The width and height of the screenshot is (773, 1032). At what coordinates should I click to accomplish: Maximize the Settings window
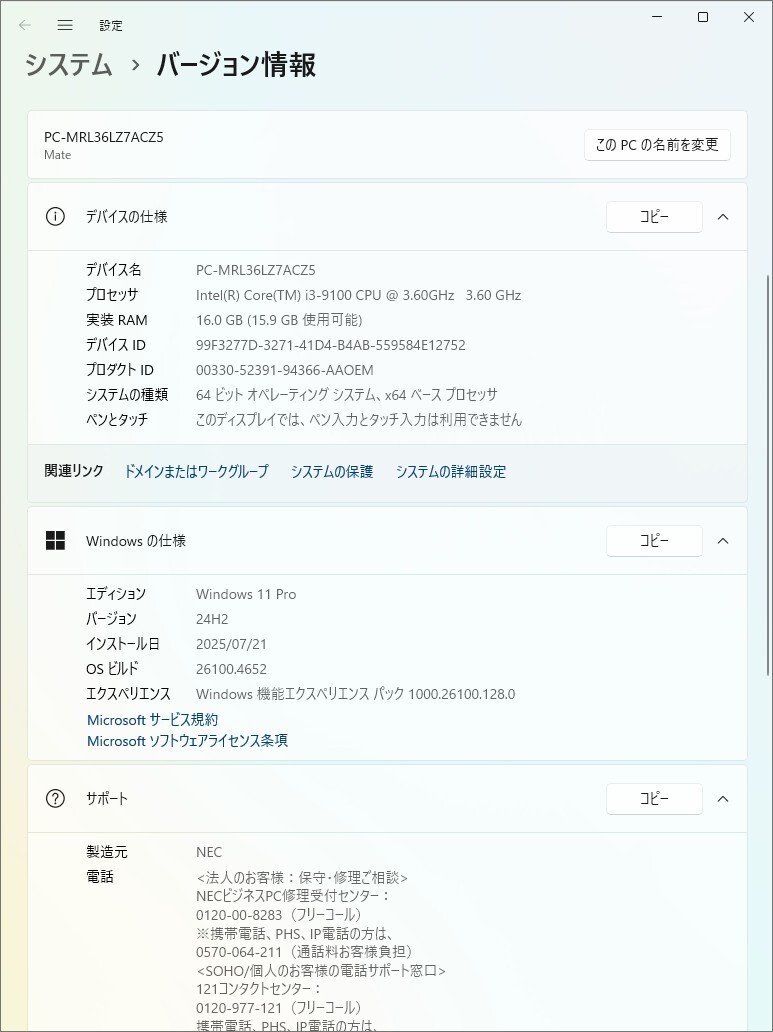(703, 17)
